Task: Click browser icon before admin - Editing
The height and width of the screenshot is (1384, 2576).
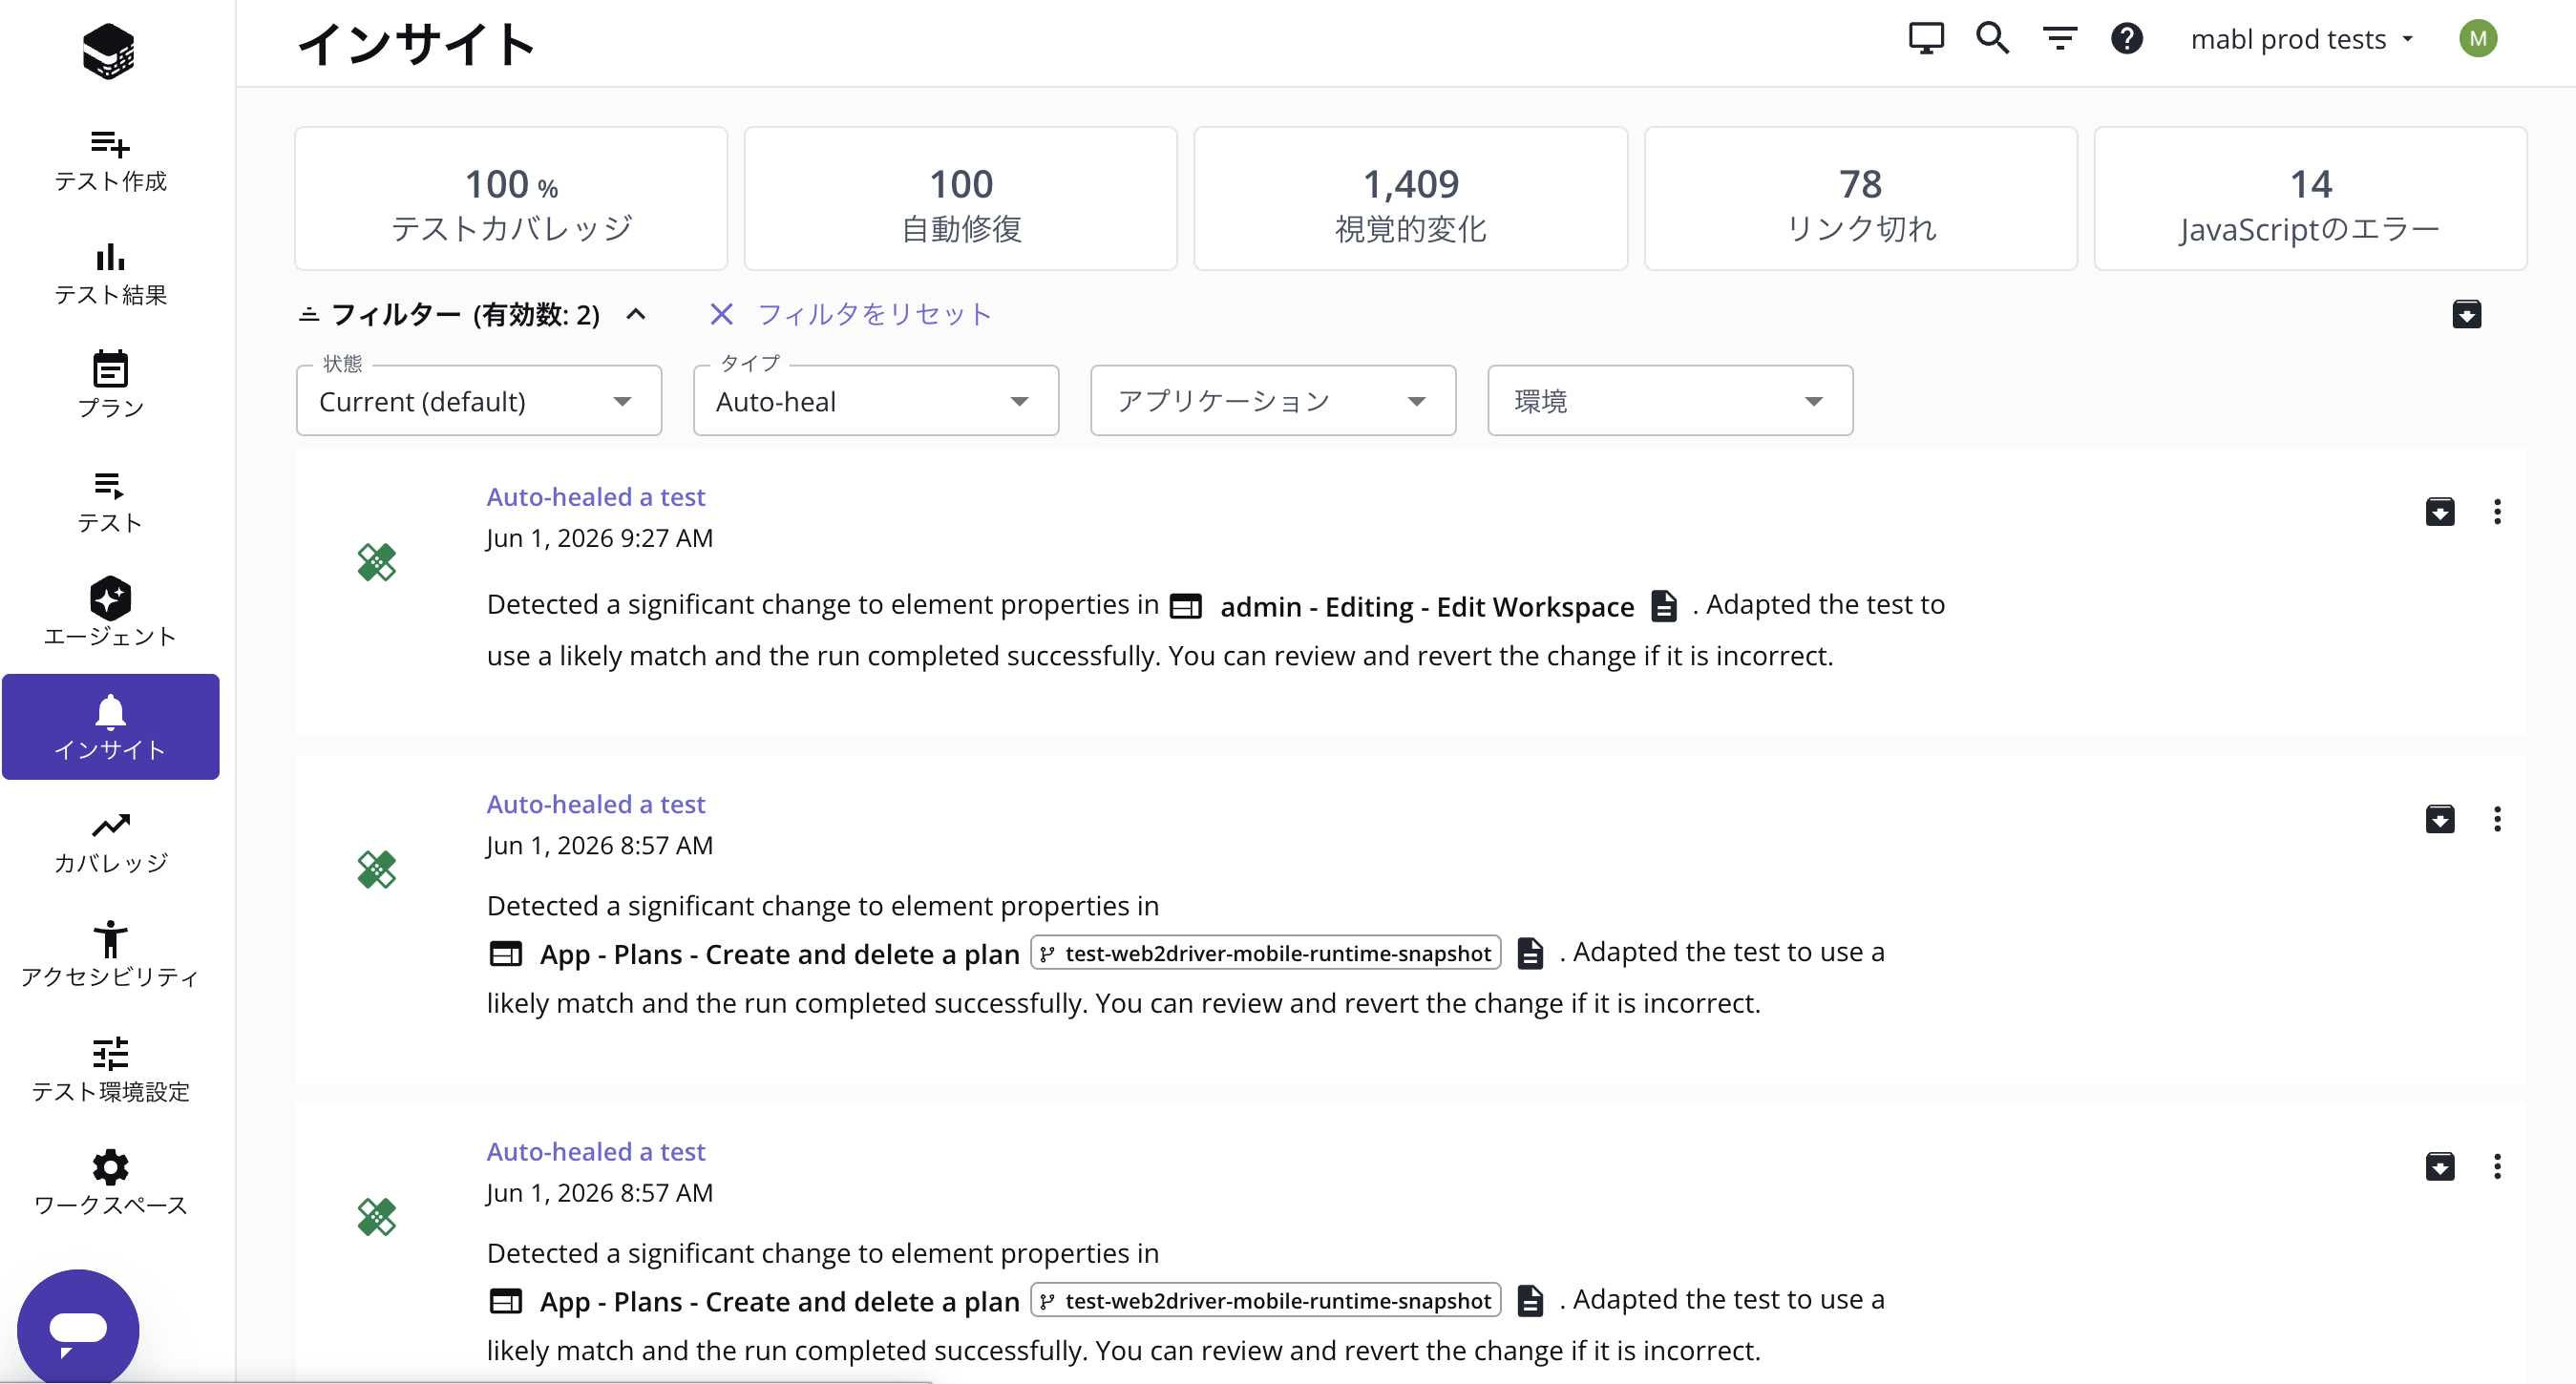Action: (x=1186, y=607)
